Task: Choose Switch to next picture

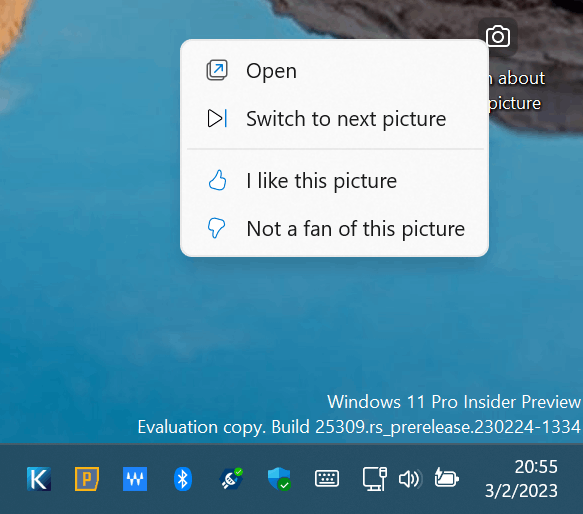Action: tap(334, 119)
